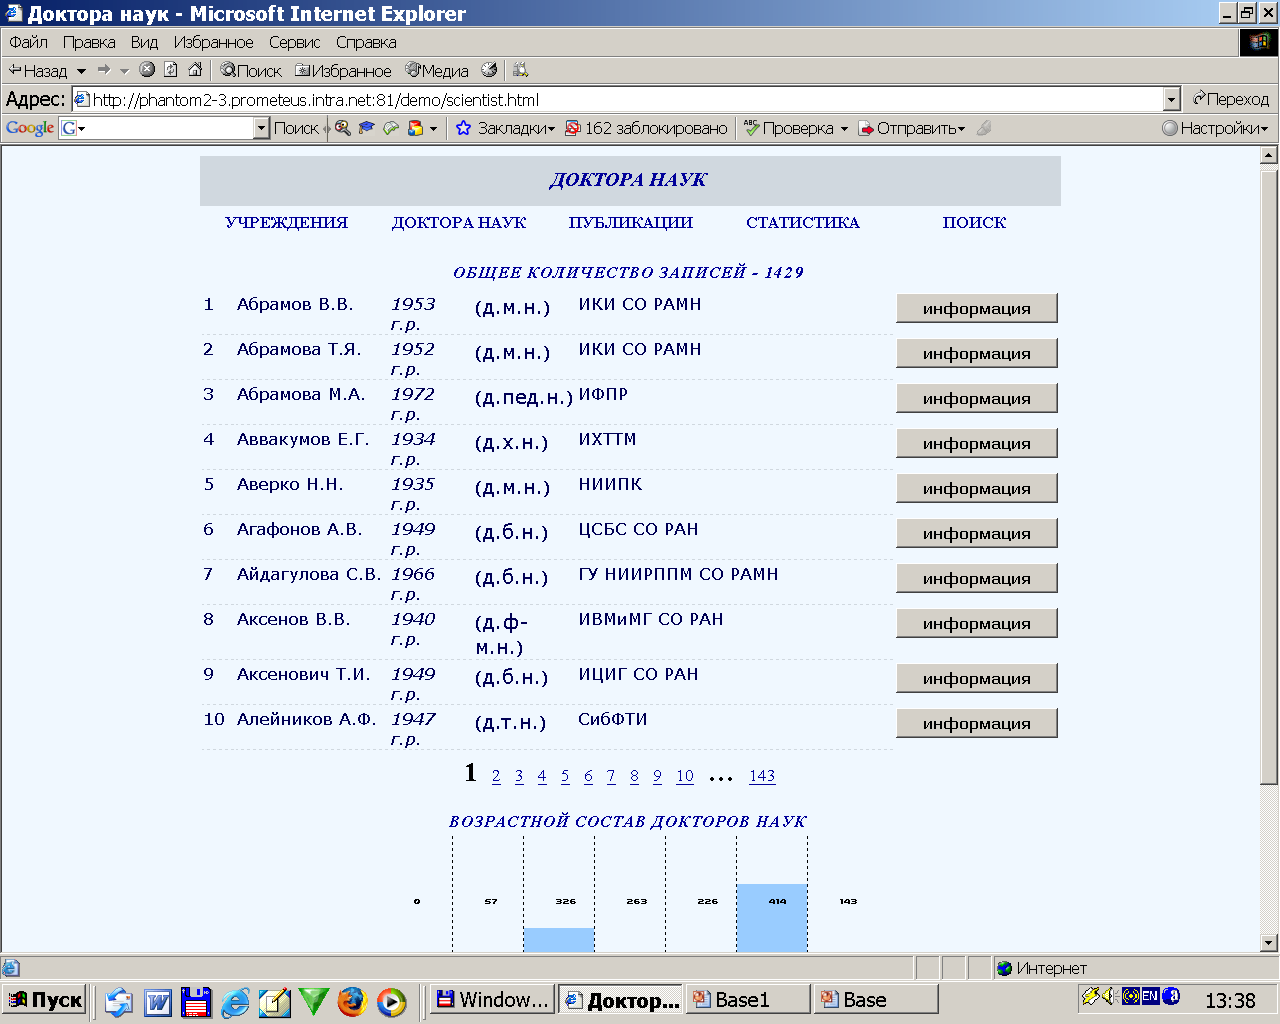Go to page 143 of results
Viewport: 1280px width, 1024px height.
point(762,776)
